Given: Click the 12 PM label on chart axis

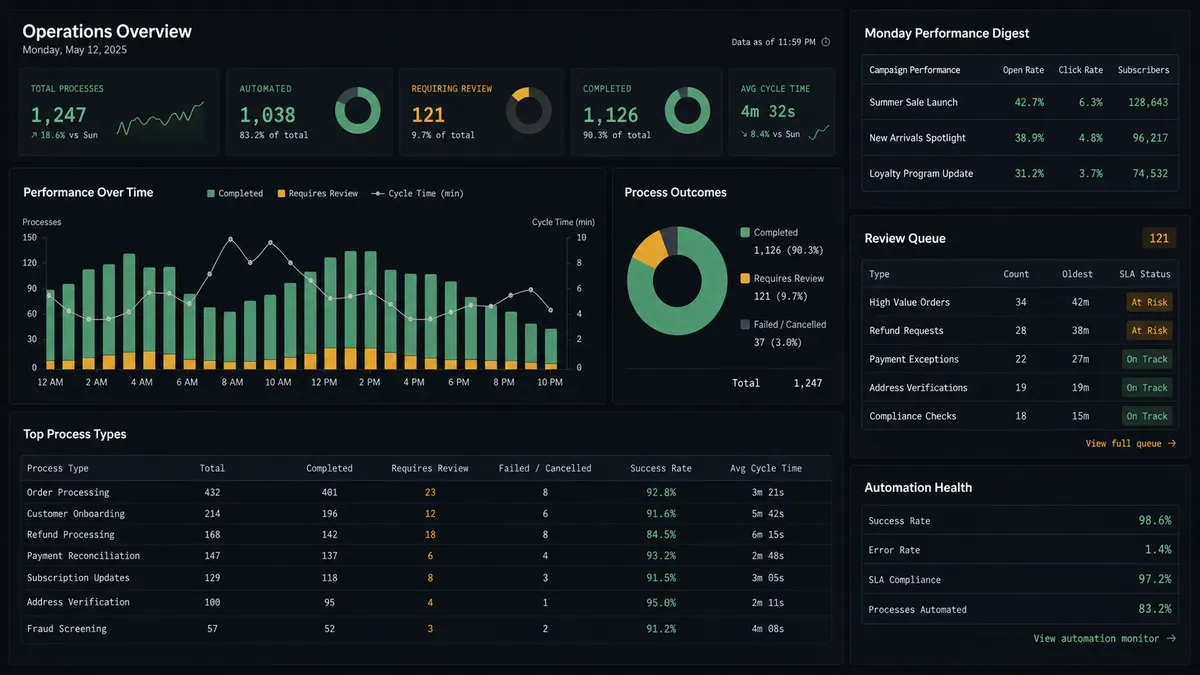Looking at the screenshot, I should [x=324, y=383].
